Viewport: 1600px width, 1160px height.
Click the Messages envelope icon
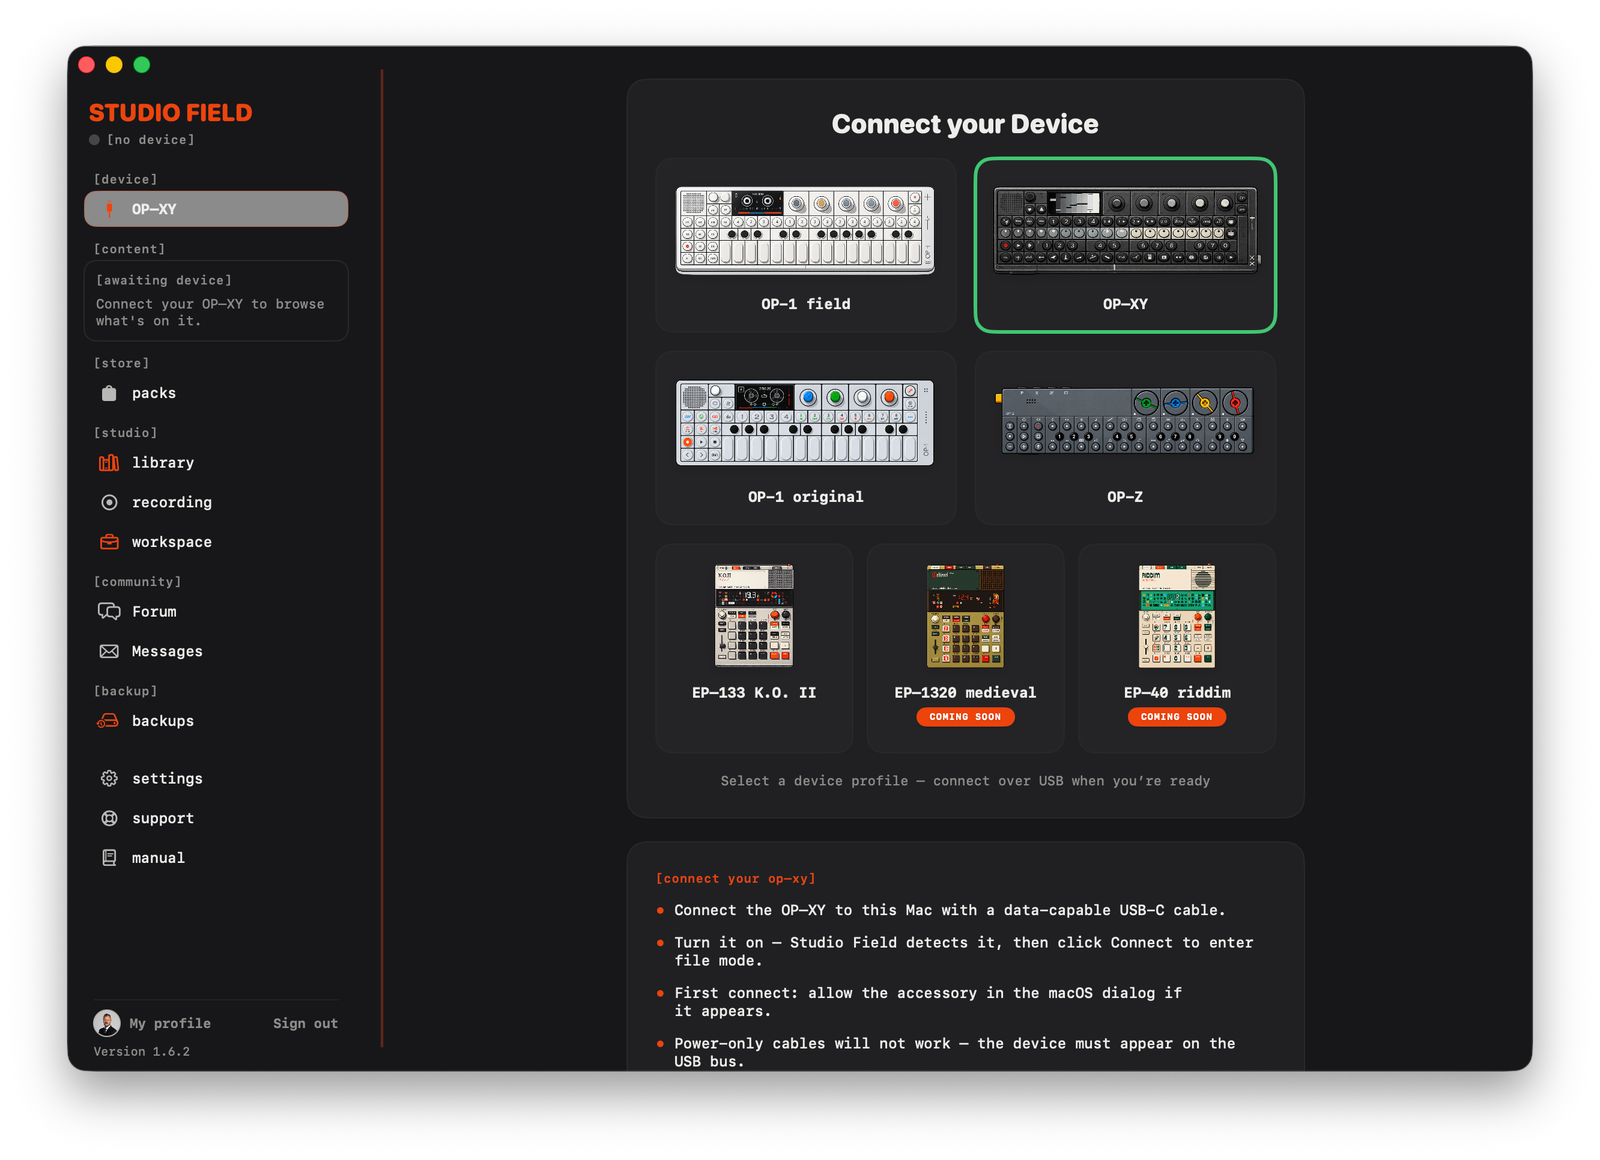point(109,651)
